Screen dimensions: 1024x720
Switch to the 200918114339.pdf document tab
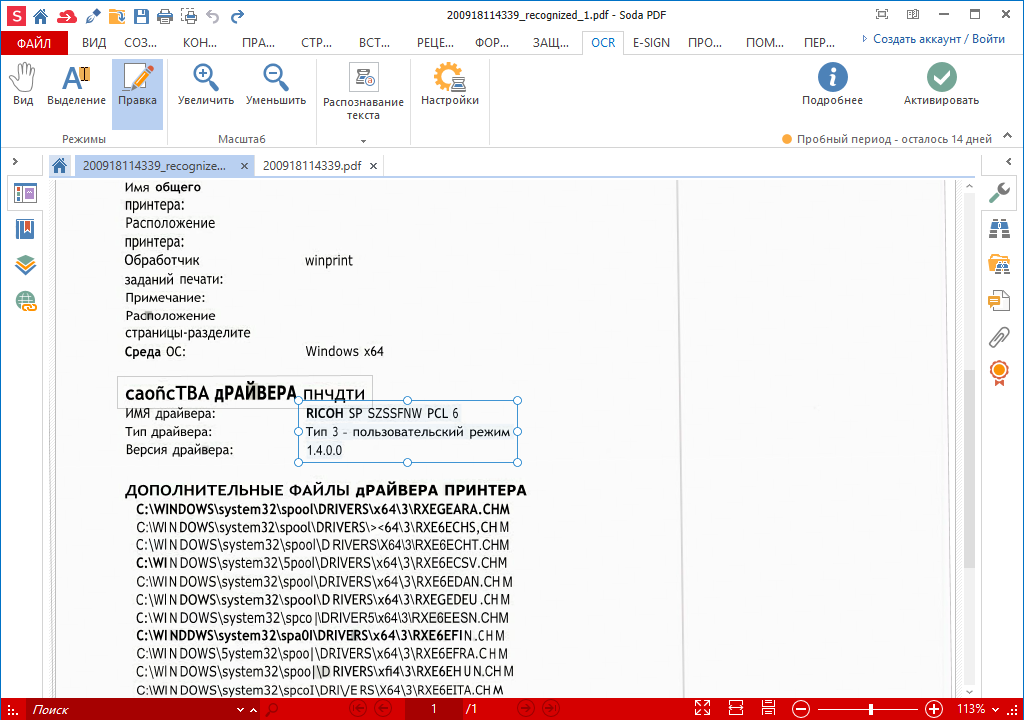[x=311, y=166]
